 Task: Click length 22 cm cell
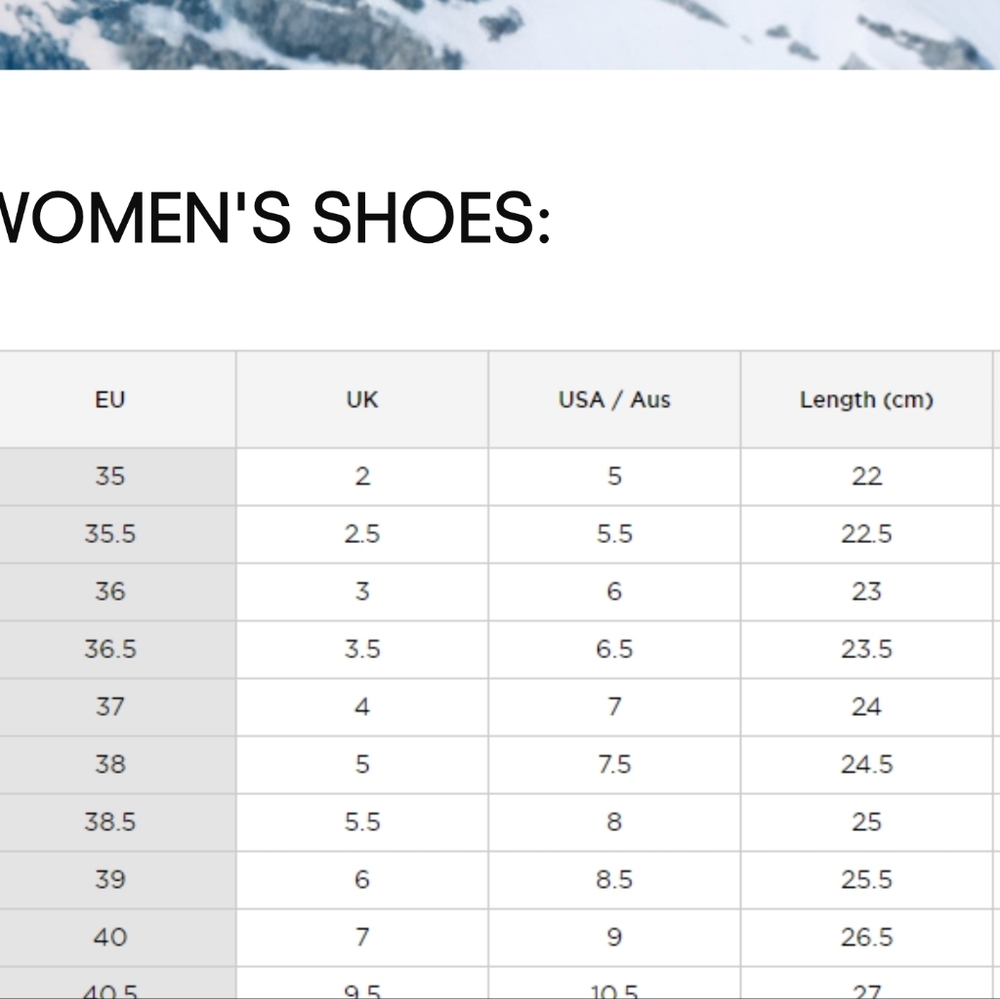coord(867,477)
